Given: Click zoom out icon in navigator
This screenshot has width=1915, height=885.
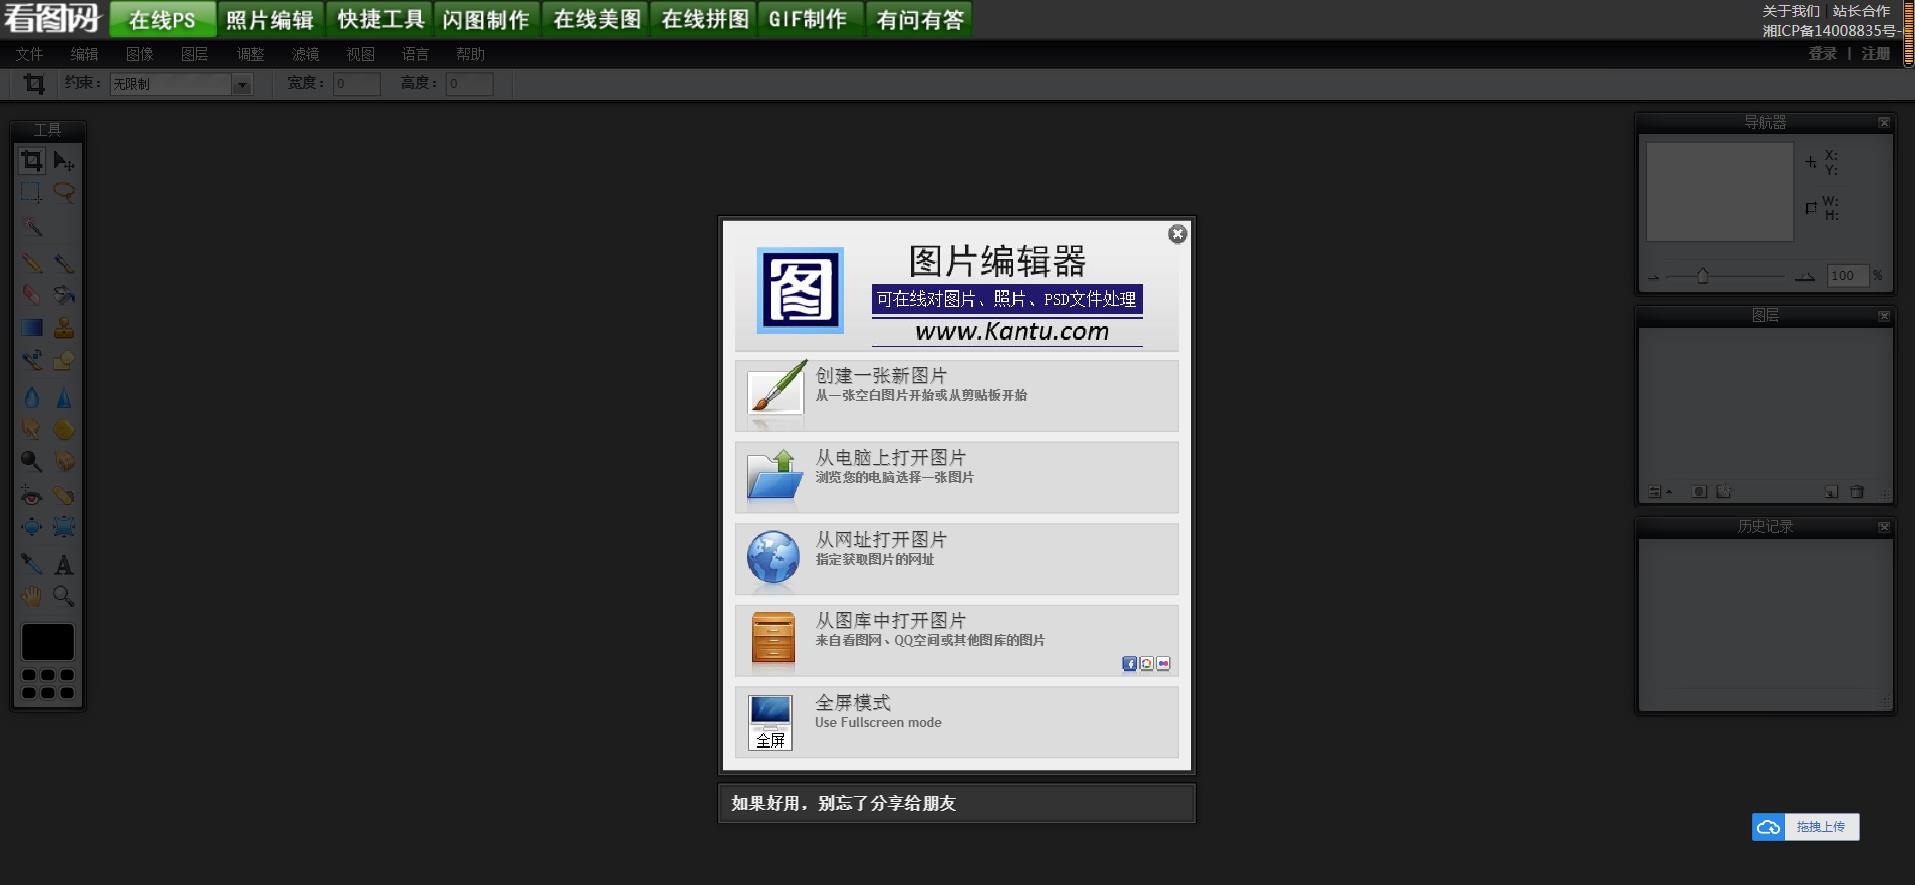Looking at the screenshot, I should pyautogui.click(x=1654, y=277).
